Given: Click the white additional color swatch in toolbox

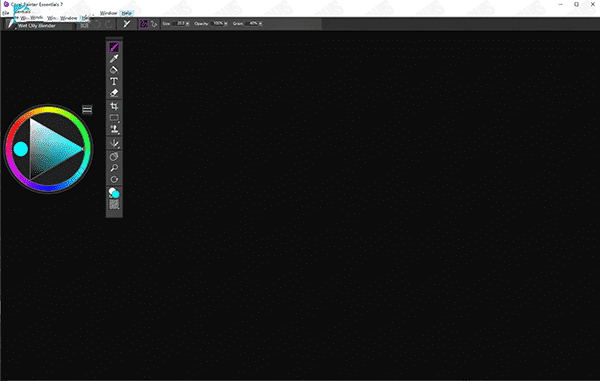Looking at the screenshot, I should click(111, 190).
